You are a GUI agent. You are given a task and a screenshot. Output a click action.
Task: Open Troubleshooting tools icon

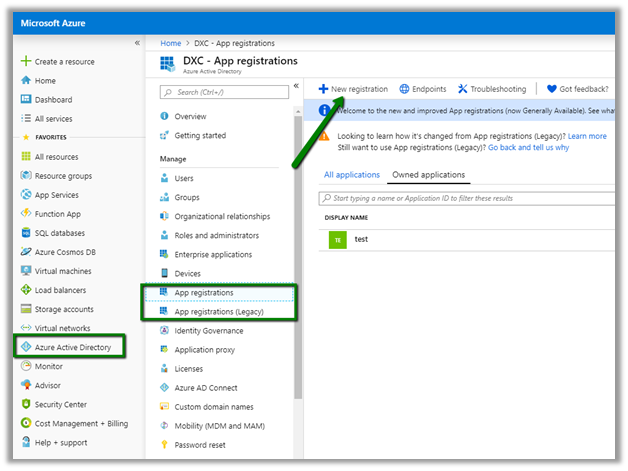point(463,89)
